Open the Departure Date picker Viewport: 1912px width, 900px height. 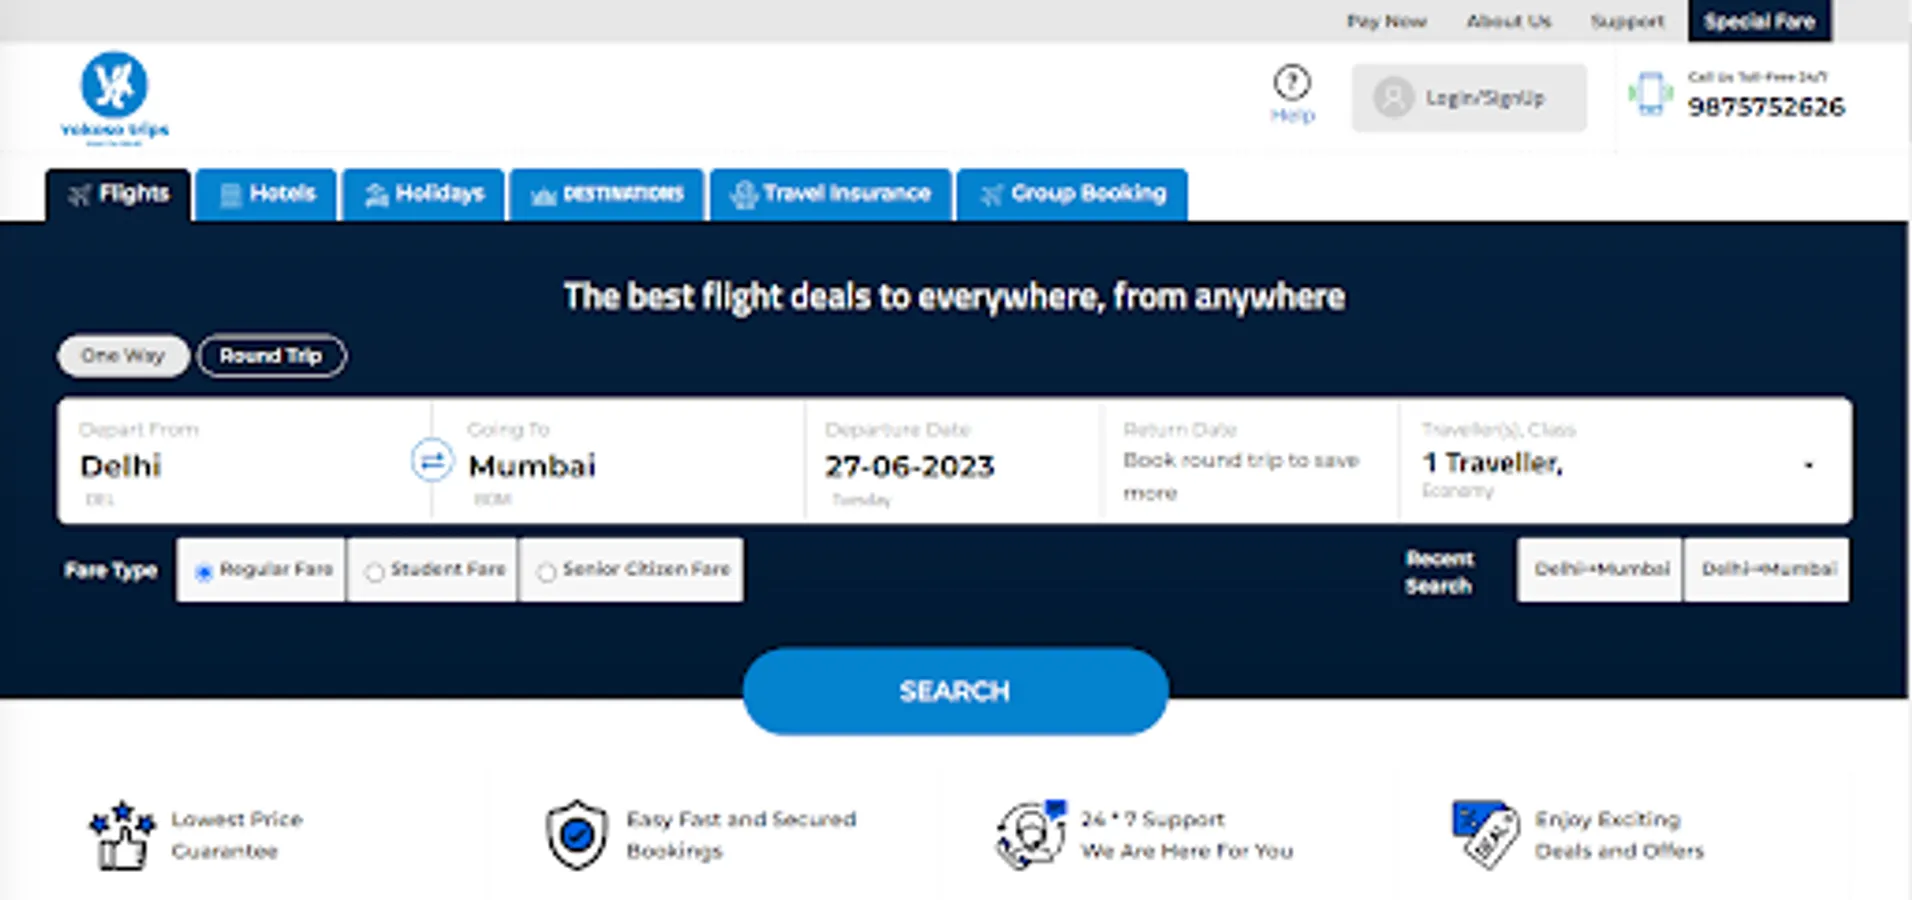point(953,461)
